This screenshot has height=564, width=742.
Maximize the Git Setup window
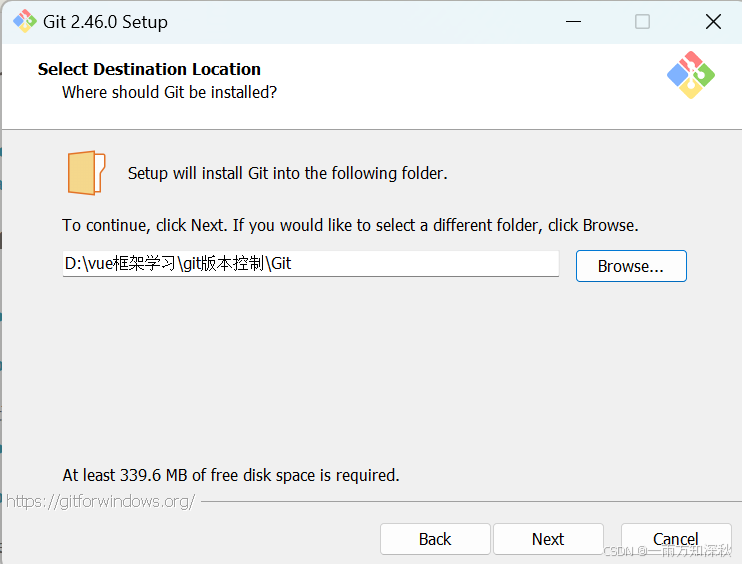pyautogui.click(x=642, y=21)
